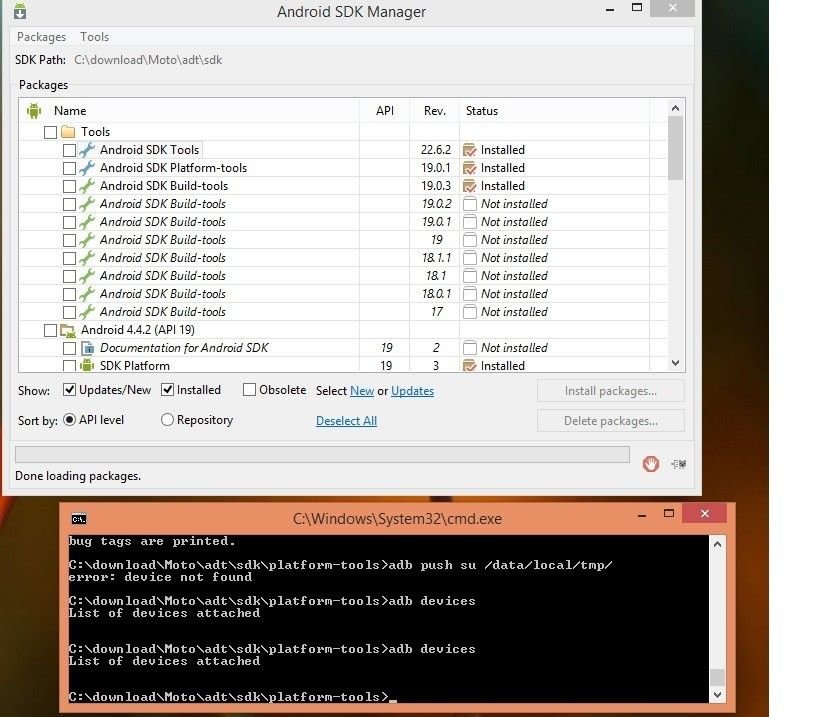The width and height of the screenshot is (819, 717).
Task: Check the Android SDK Tools checkbox
Action: tap(69, 150)
